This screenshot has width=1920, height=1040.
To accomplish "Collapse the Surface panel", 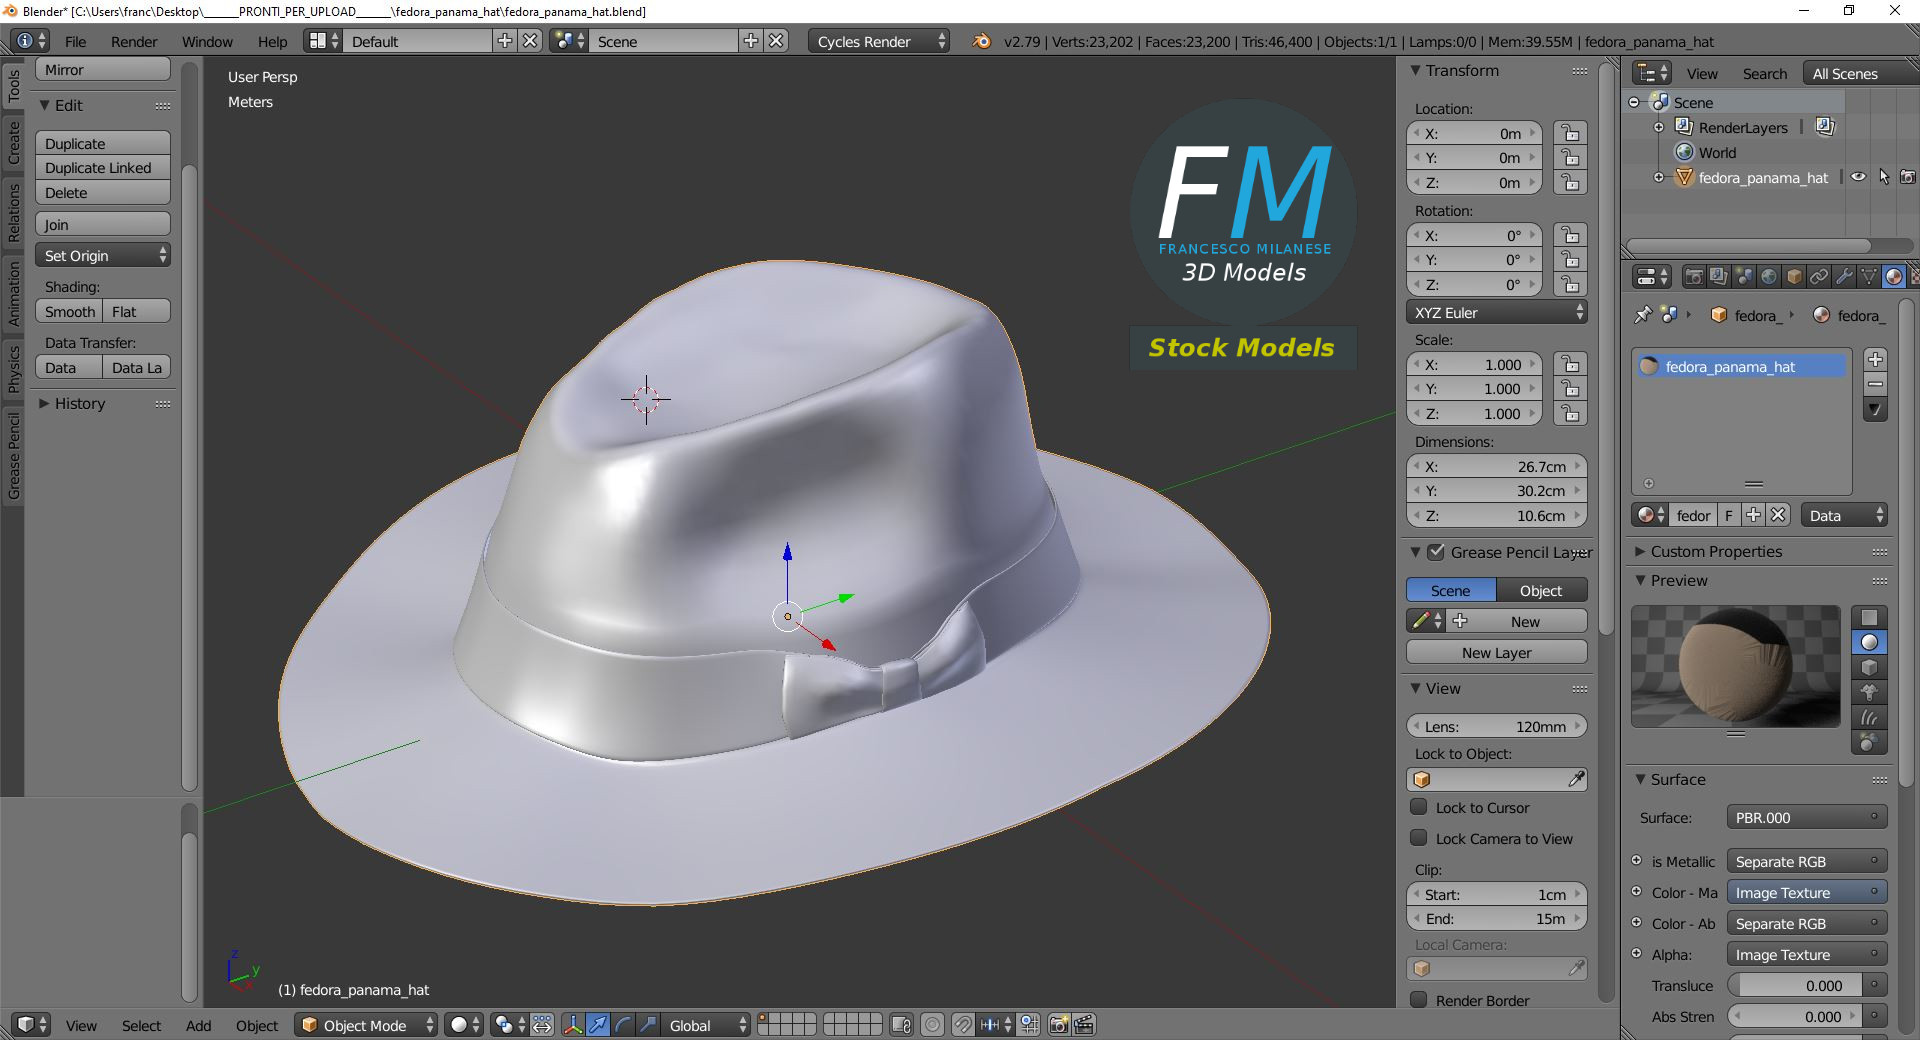I will point(1640,779).
